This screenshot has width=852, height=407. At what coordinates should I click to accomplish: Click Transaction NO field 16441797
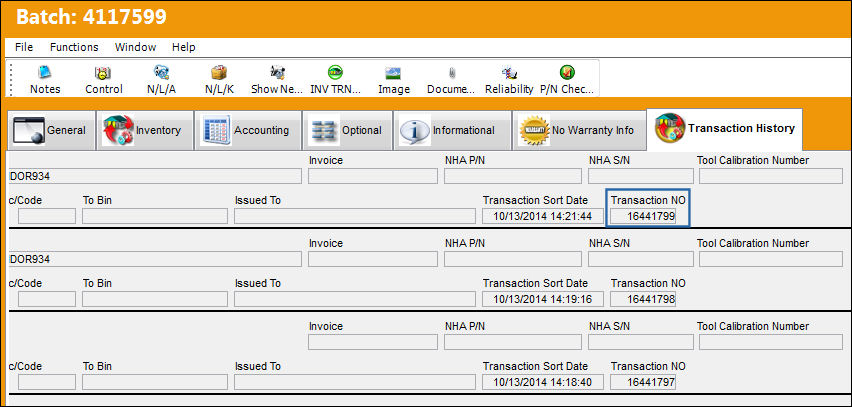(x=643, y=383)
